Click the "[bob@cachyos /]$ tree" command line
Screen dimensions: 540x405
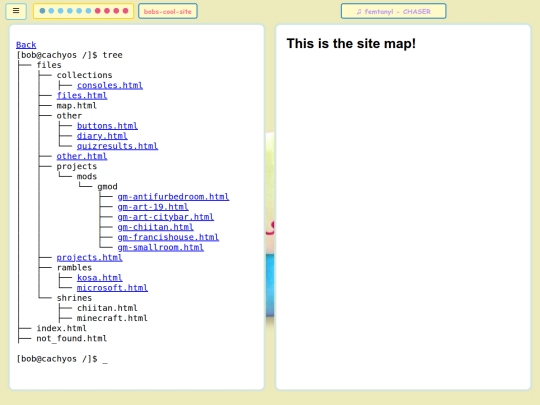pyautogui.click(x=70, y=55)
